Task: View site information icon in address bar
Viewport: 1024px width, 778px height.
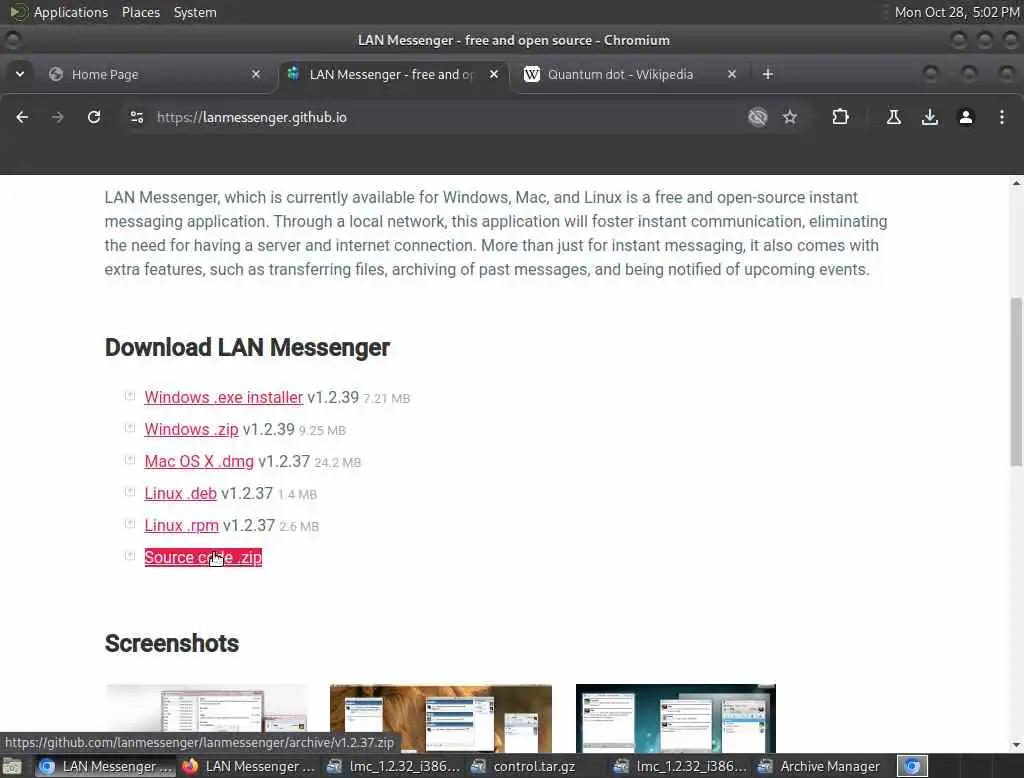Action: tap(137, 117)
